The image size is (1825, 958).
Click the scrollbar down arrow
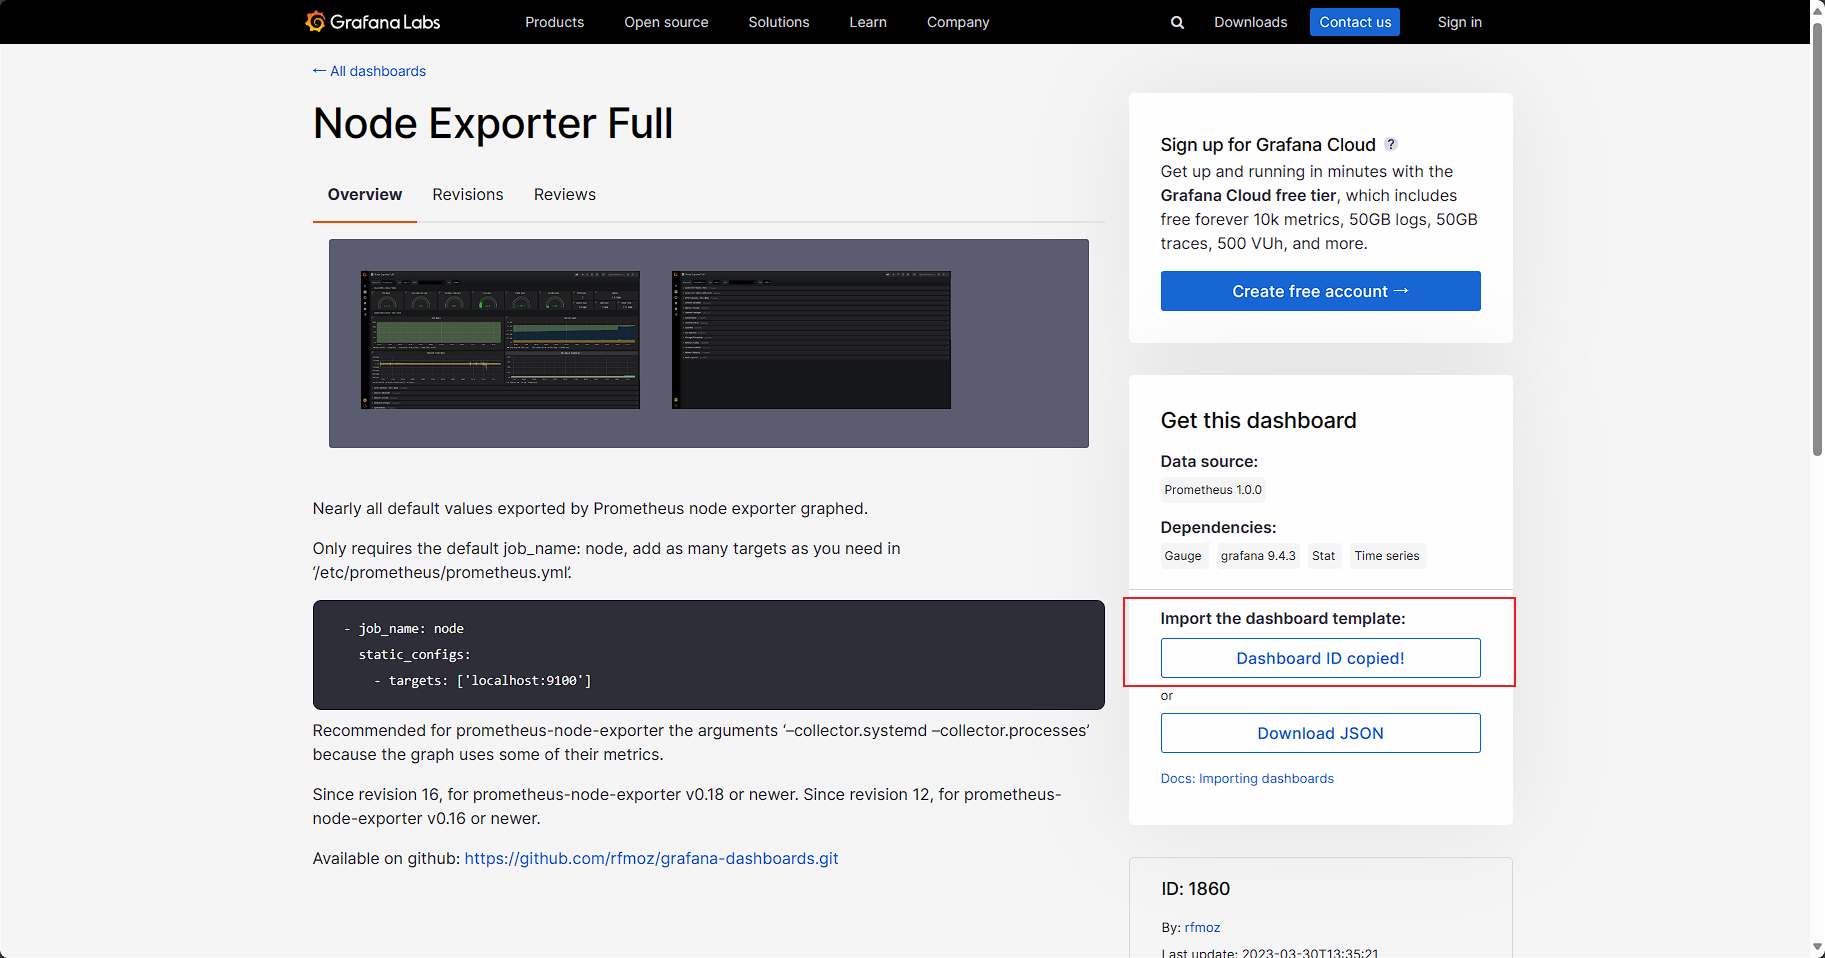[1817, 948]
